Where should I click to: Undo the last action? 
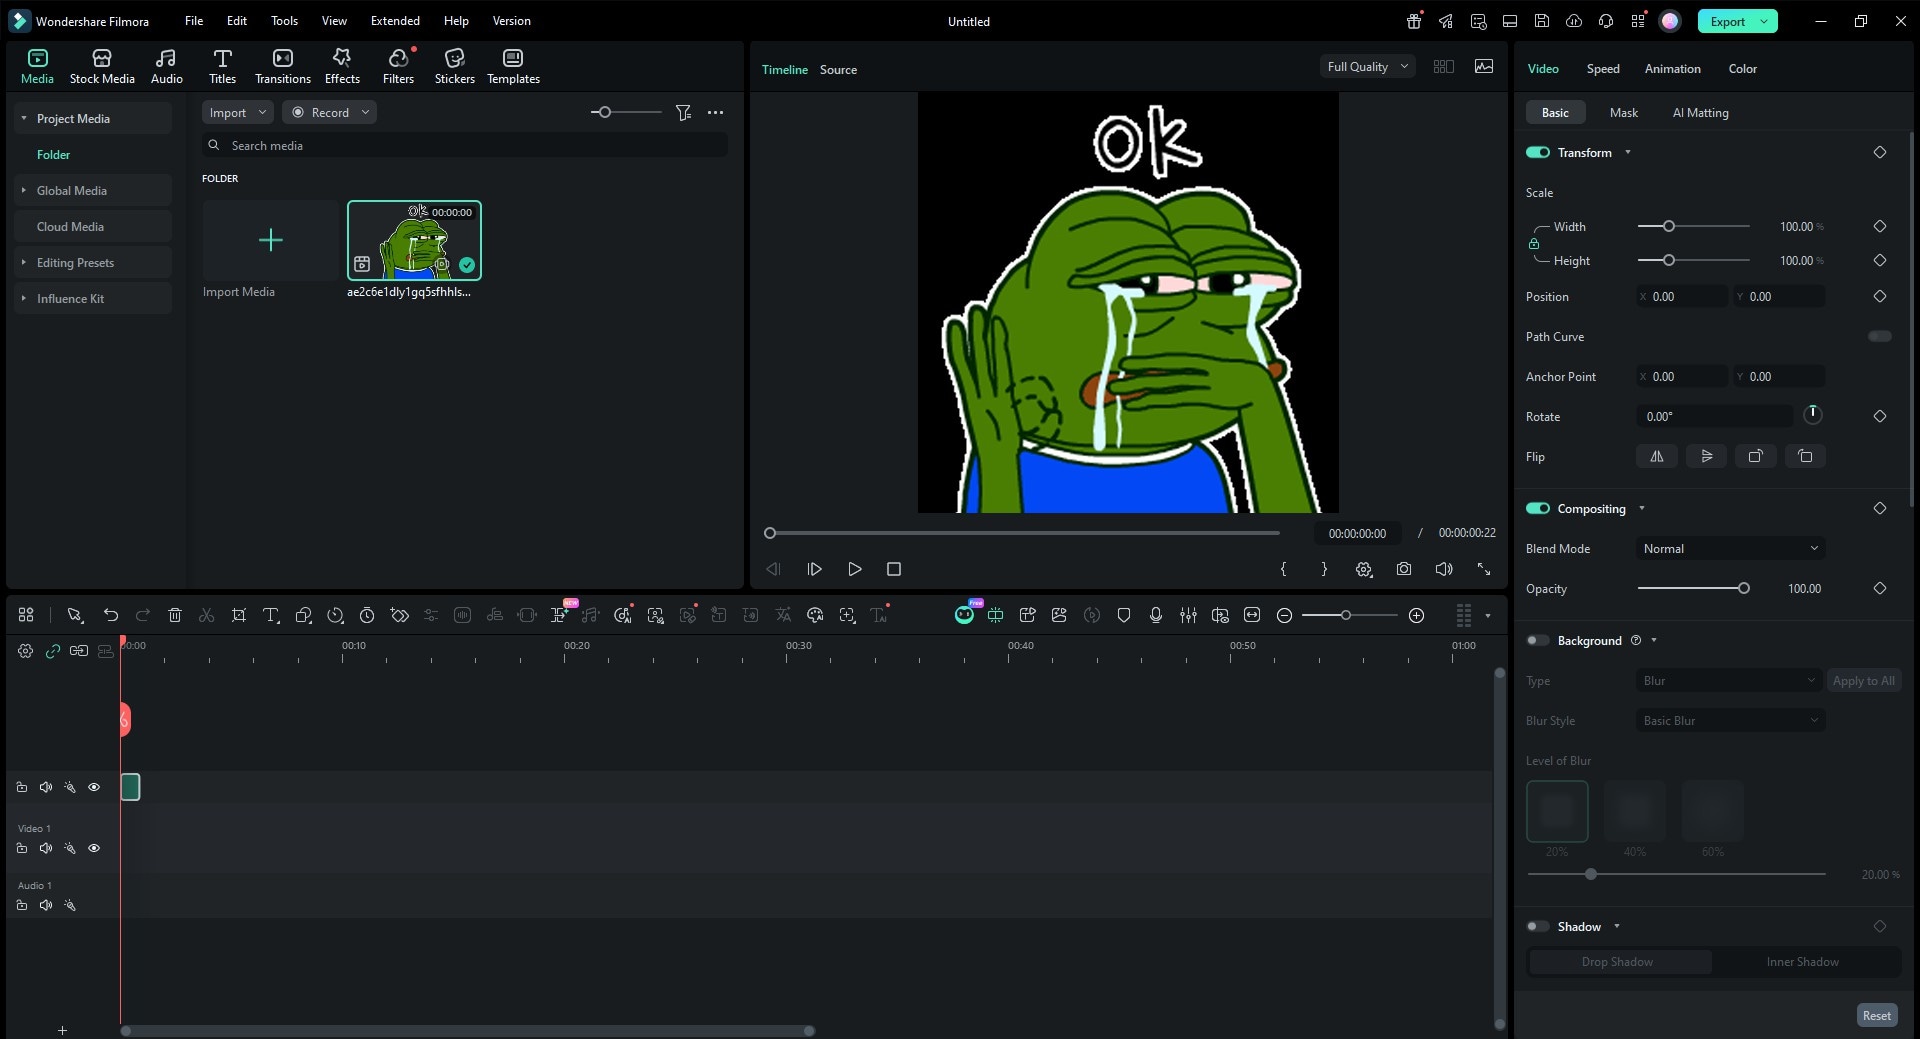coord(111,615)
